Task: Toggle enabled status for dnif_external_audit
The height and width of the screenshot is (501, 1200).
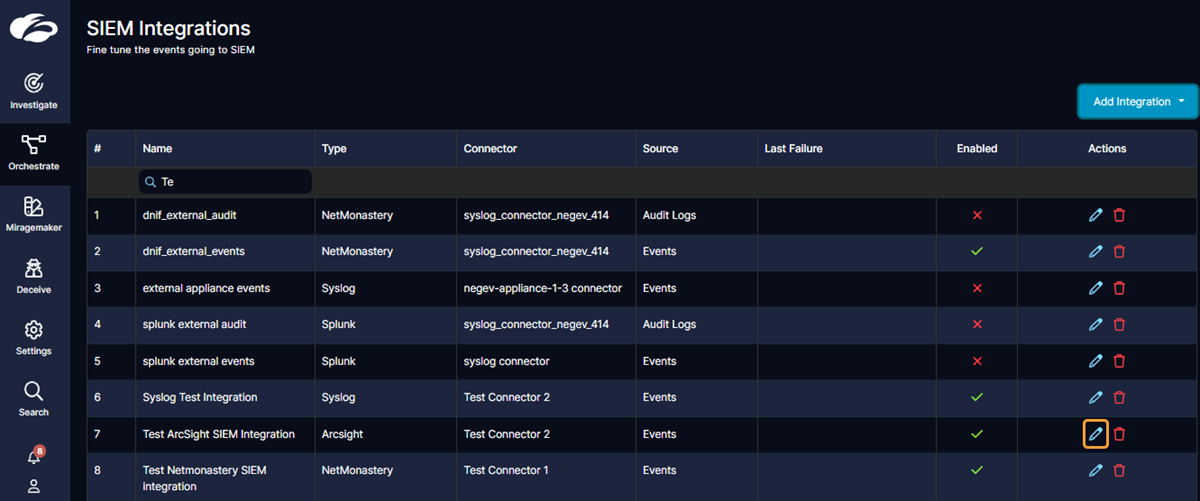Action: pyautogui.click(x=977, y=215)
